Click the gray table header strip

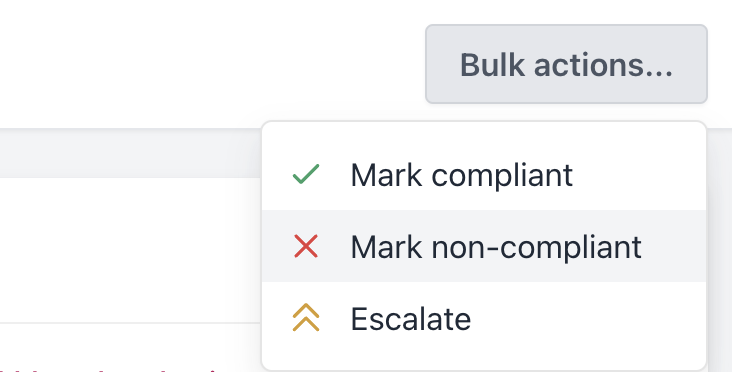131,153
